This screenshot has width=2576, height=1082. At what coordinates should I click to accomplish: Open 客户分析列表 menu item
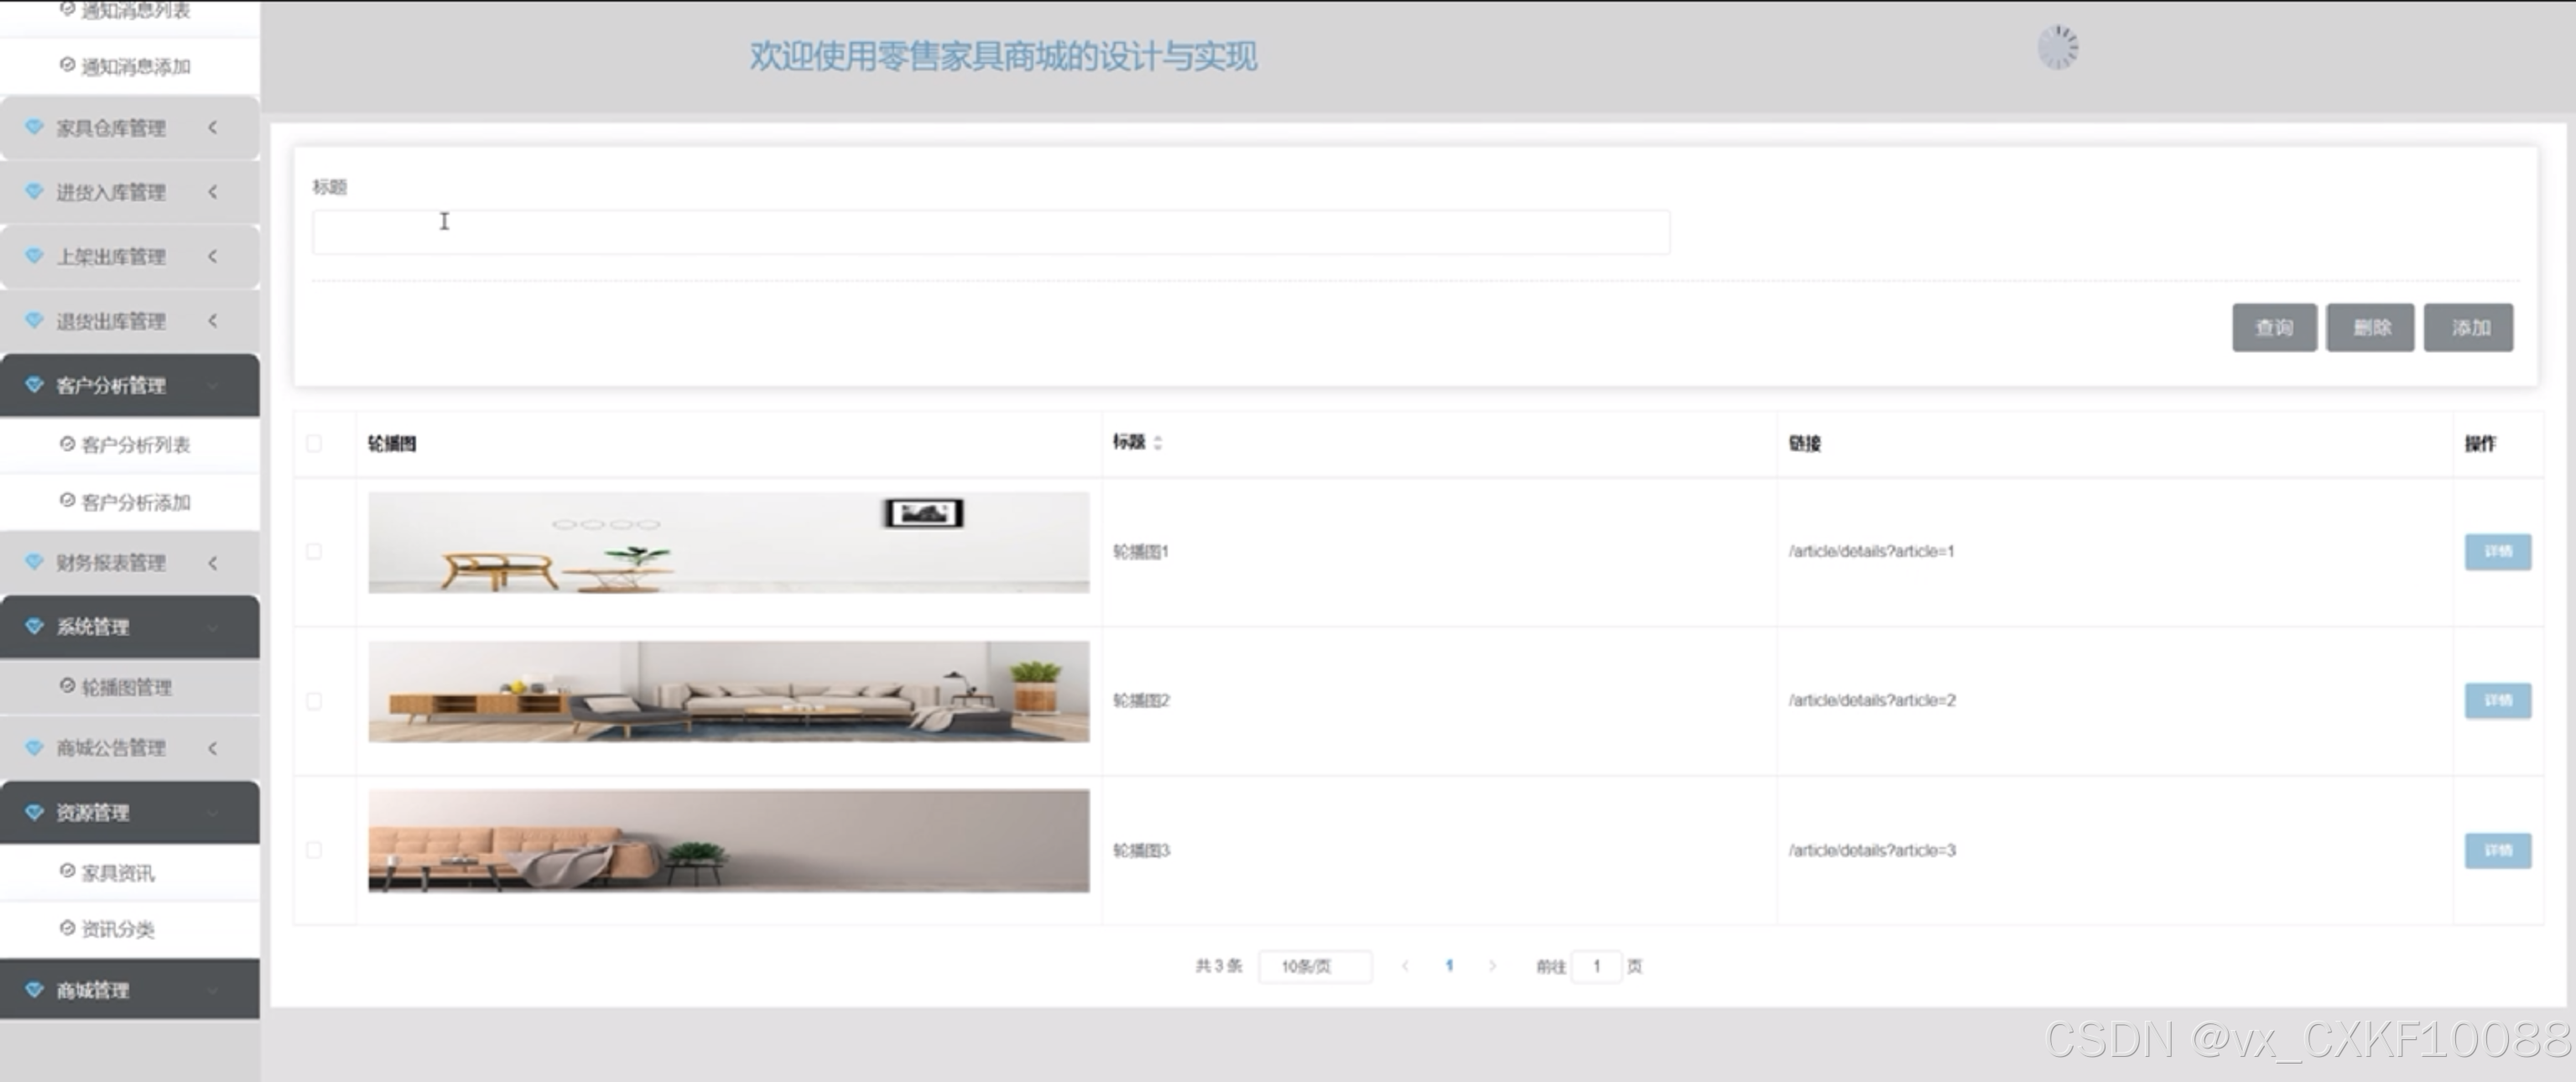[x=135, y=444]
